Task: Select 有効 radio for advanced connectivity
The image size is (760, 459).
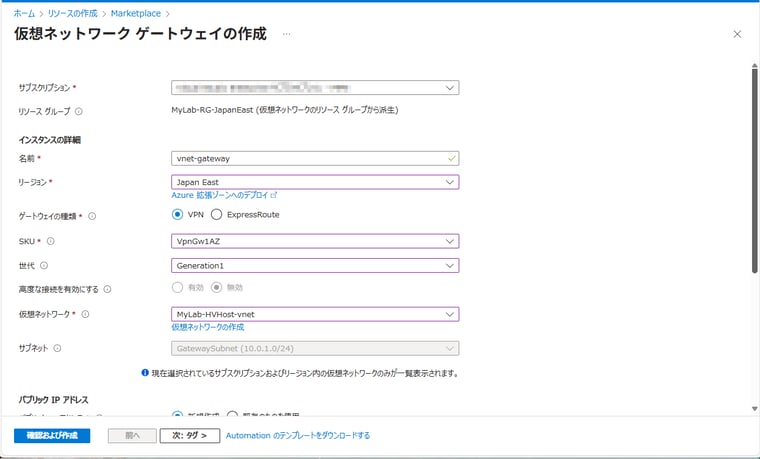Action: [x=177, y=287]
